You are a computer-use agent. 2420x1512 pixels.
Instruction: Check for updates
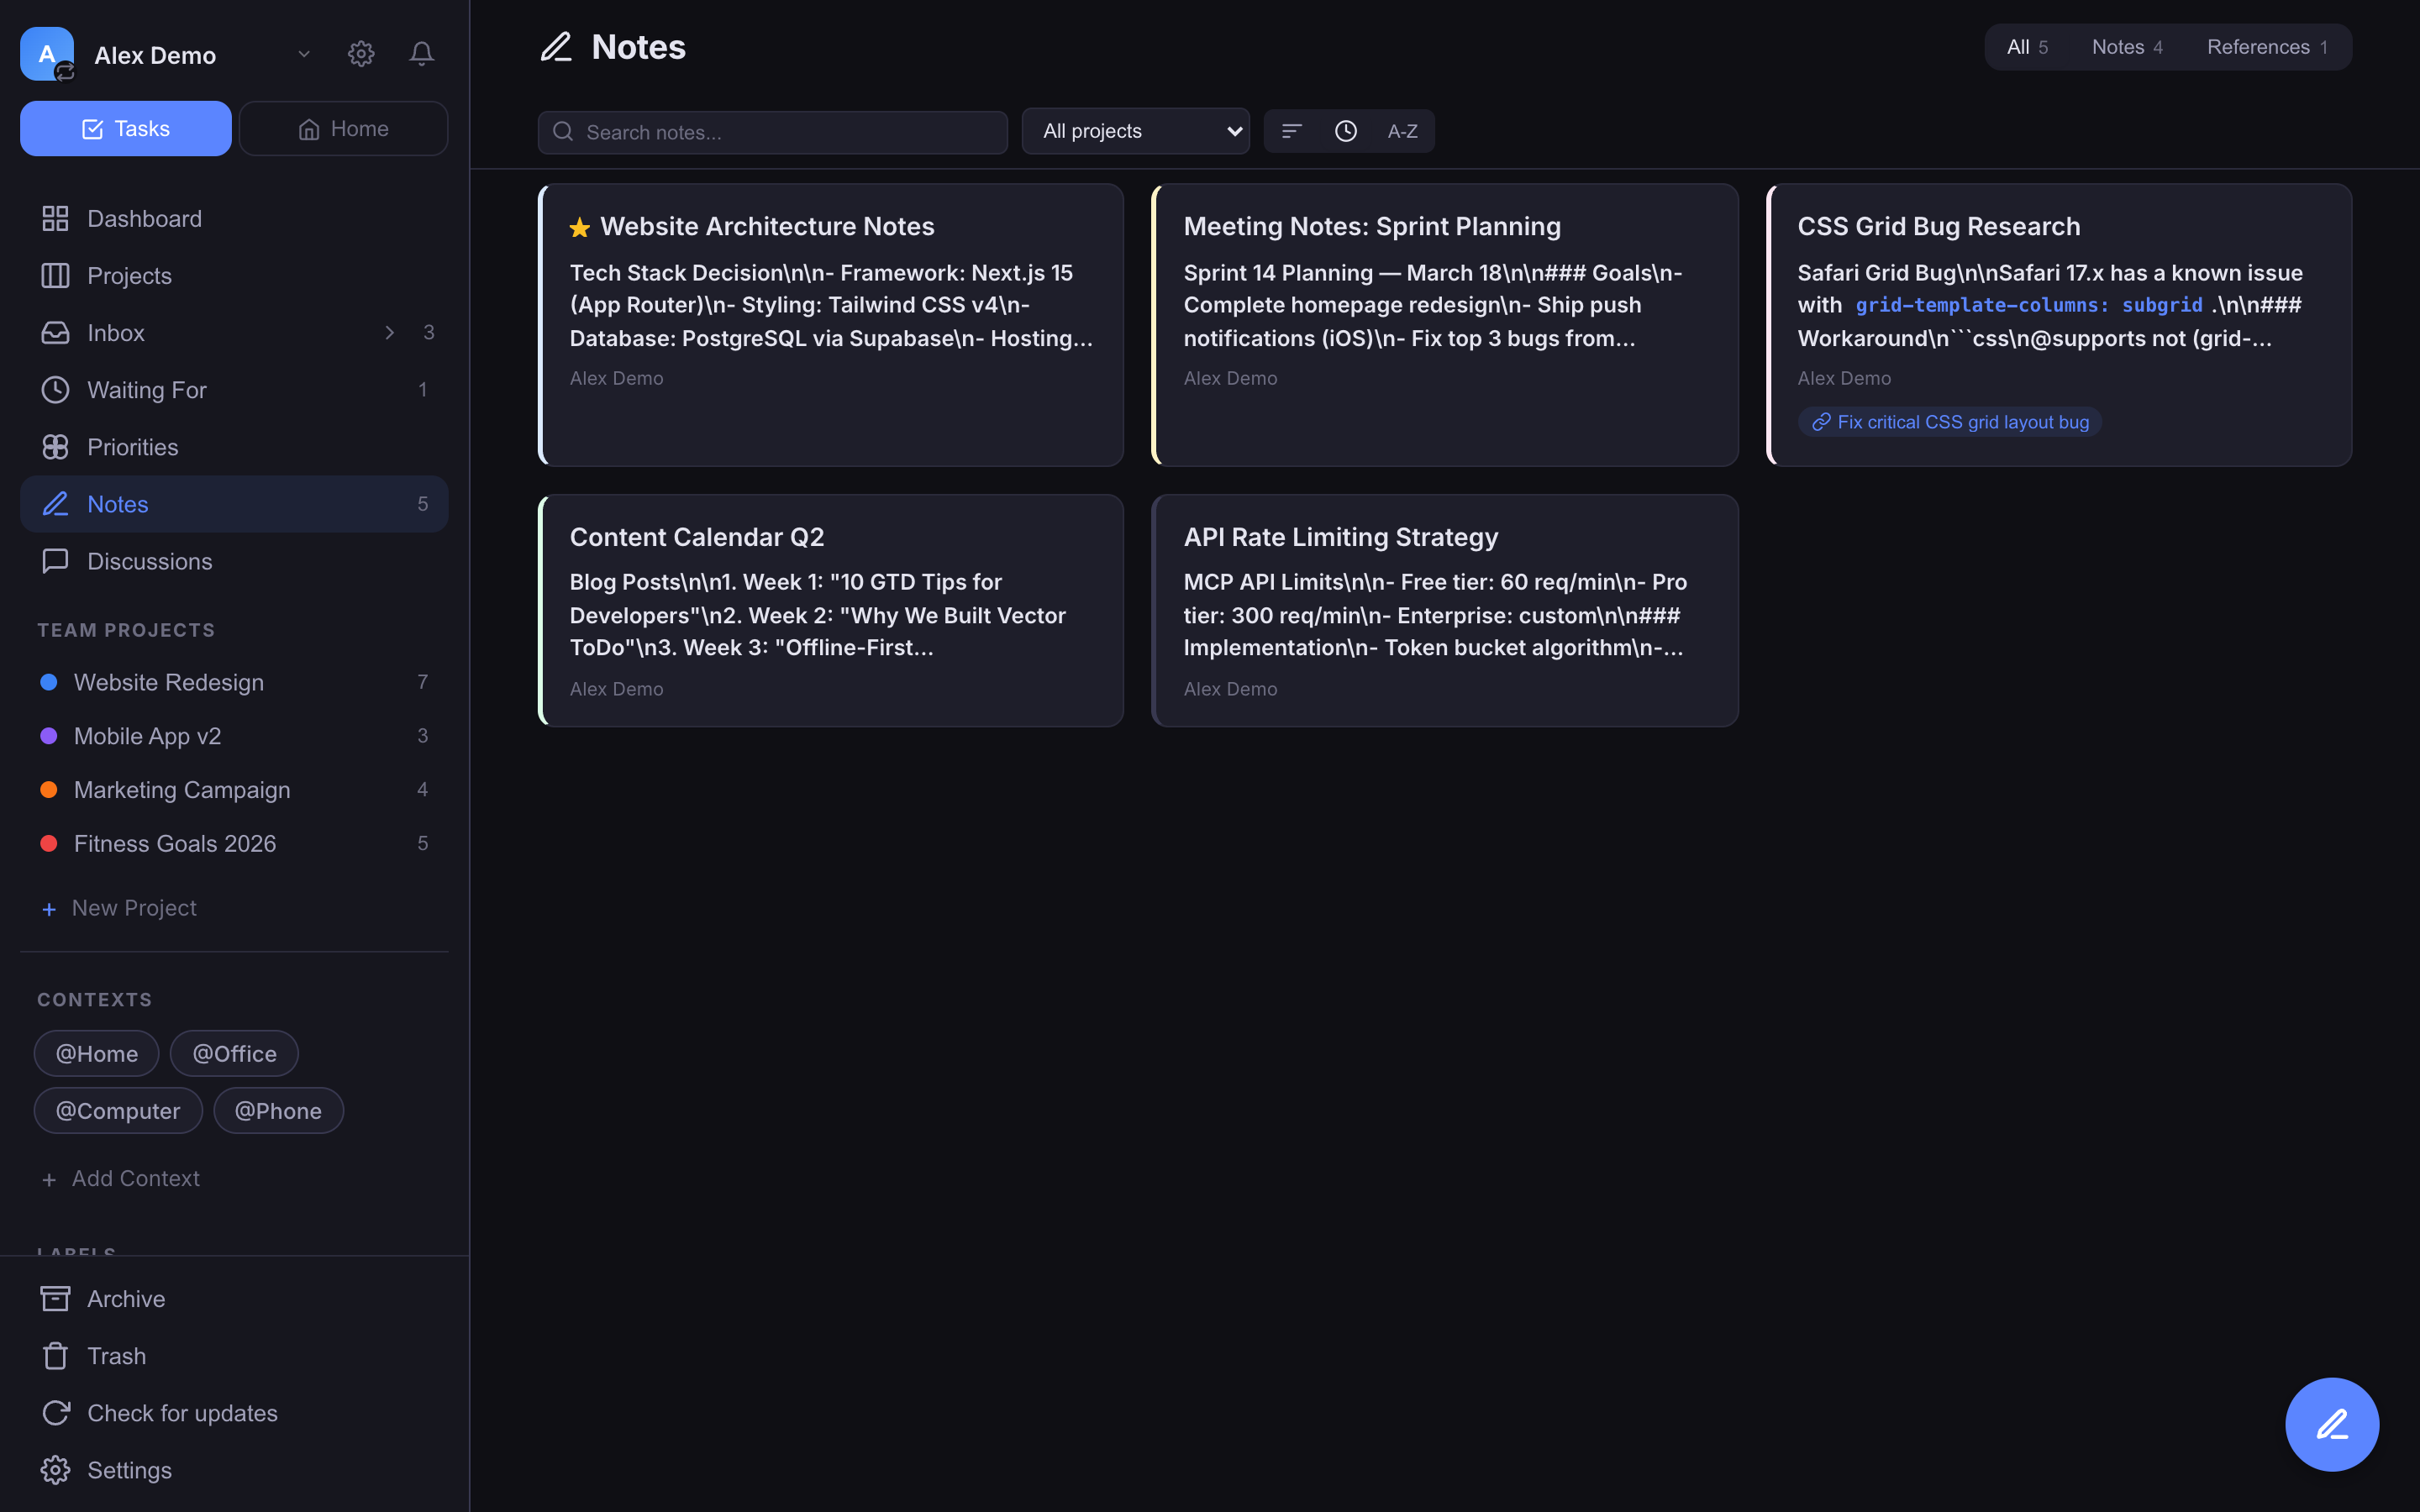click(x=234, y=1412)
